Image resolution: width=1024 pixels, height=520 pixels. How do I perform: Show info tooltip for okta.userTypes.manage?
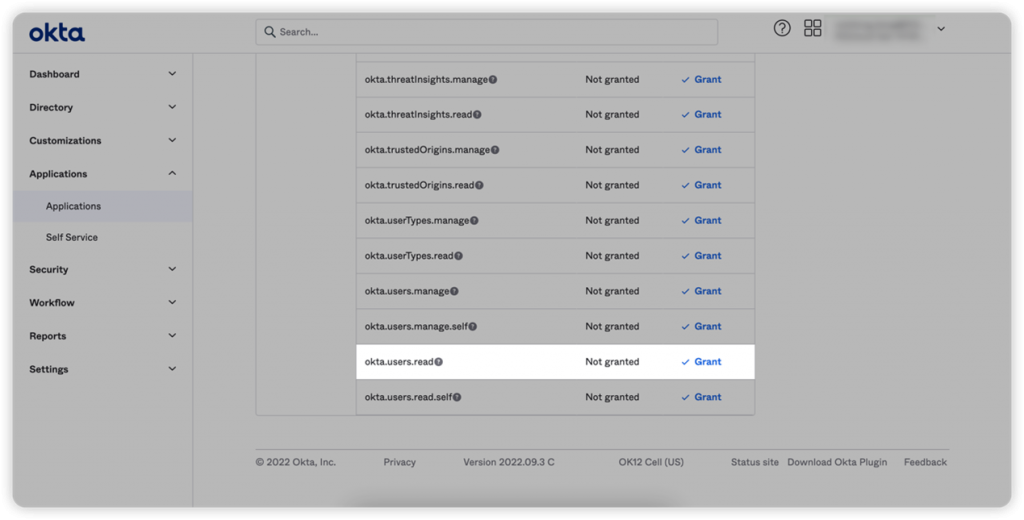click(x=474, y=221)
